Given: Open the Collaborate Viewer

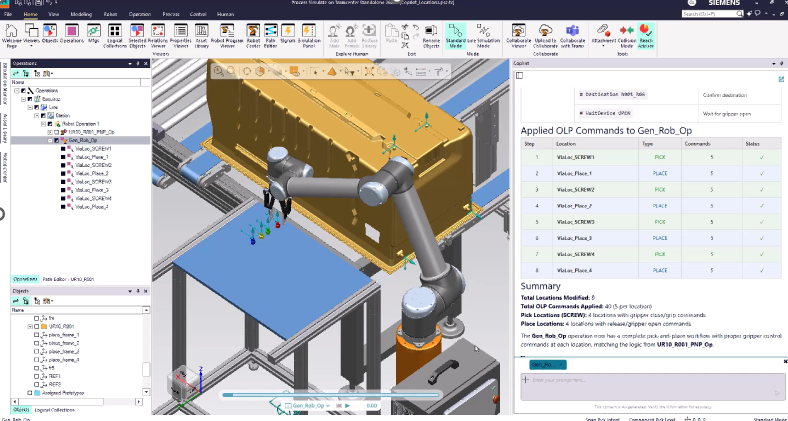Looking at the screenshot, I should click(x=518, y=35).
